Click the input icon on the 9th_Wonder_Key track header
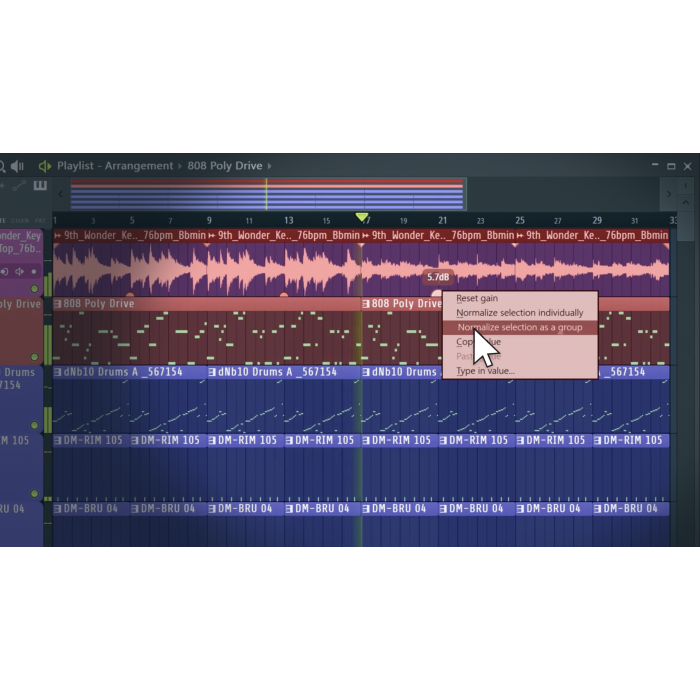Screen dimensions: 700x700 [4, 271]
